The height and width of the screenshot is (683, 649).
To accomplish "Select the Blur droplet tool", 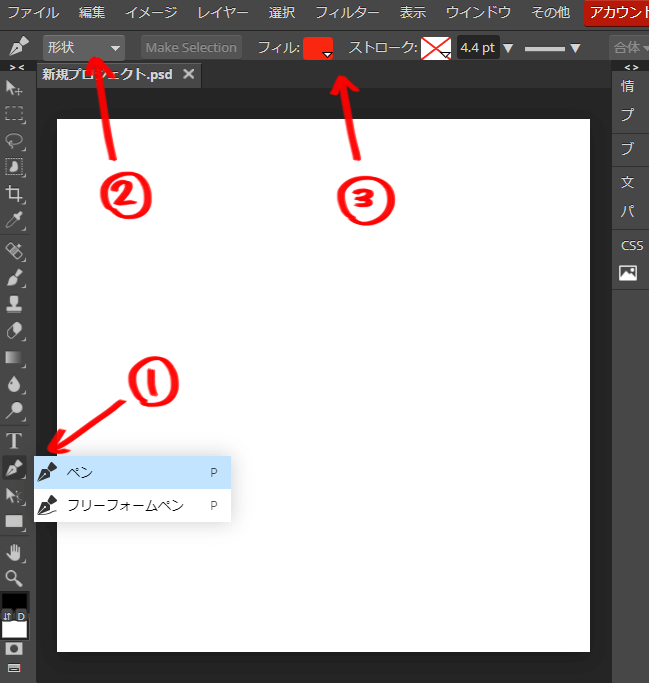I will coord(14,384).
